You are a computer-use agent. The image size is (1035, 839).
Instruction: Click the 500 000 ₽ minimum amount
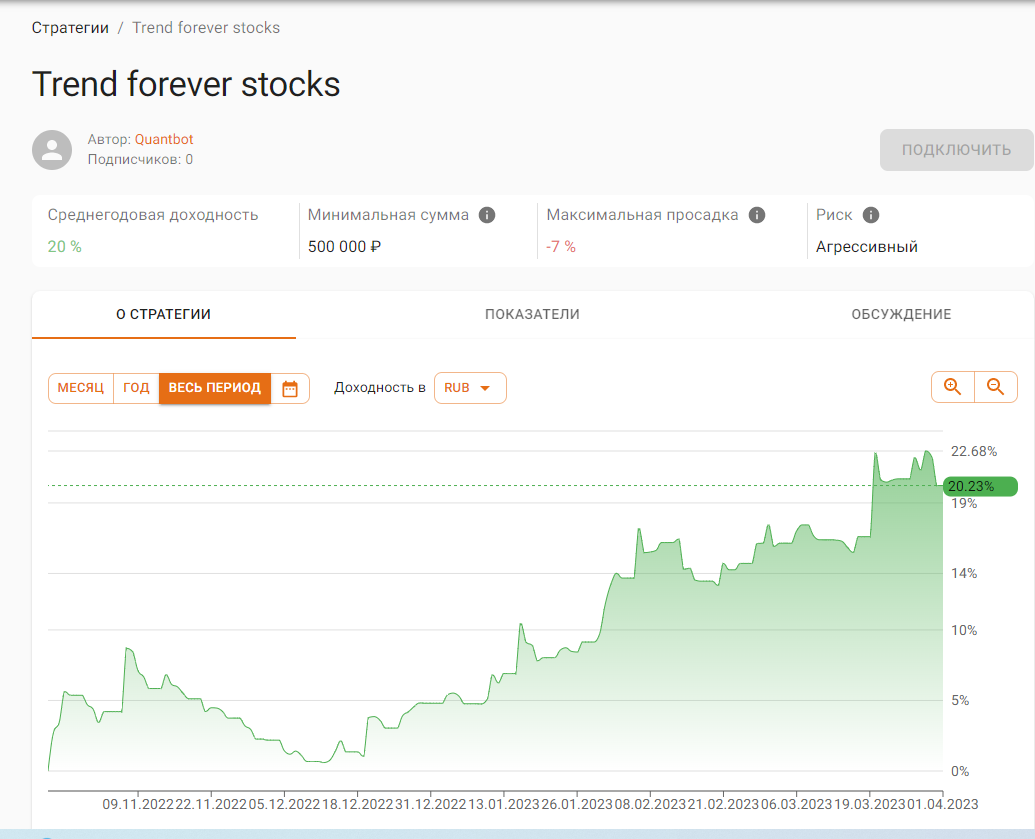345,247
